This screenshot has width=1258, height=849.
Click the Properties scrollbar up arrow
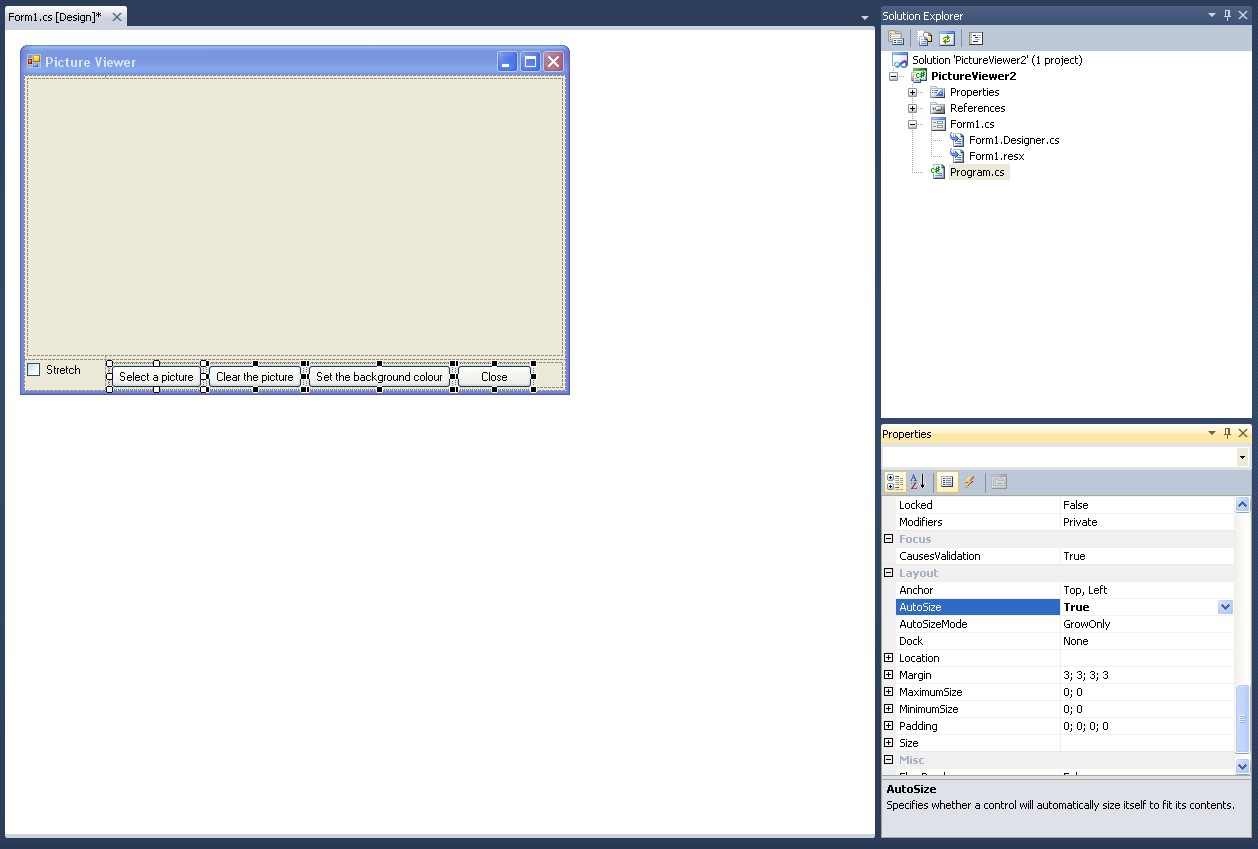pyautogui.click(x=1243, y=505)
